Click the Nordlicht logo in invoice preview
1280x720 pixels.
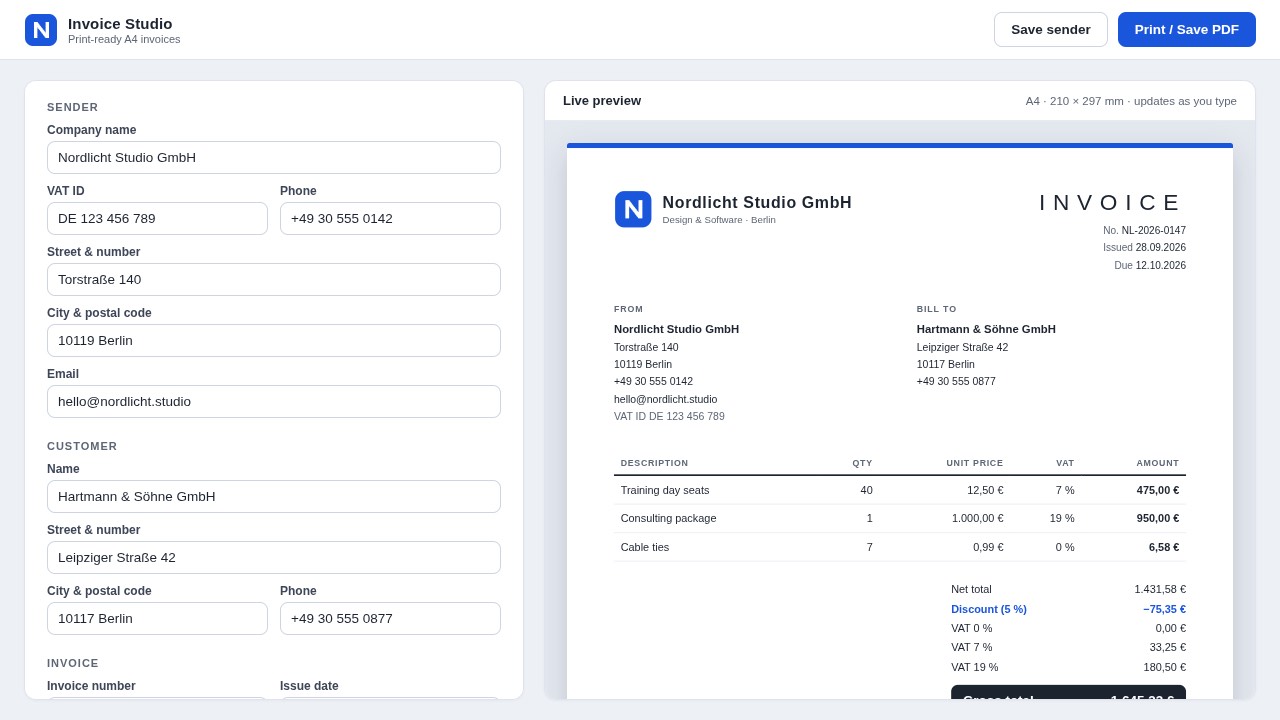click(633, 209)
